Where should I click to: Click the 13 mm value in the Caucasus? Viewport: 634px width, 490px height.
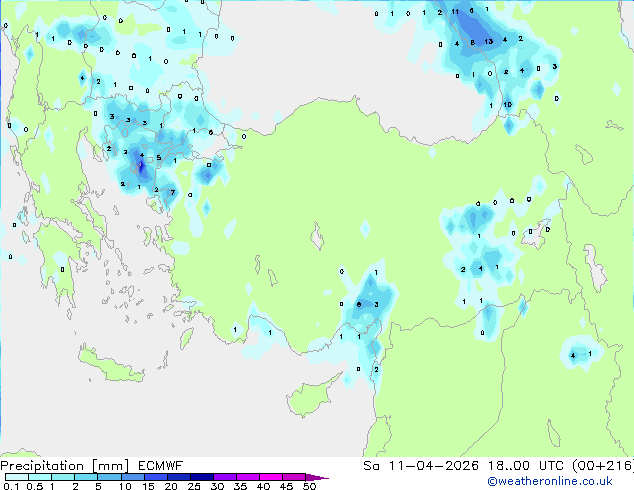(x=488, y=41)
